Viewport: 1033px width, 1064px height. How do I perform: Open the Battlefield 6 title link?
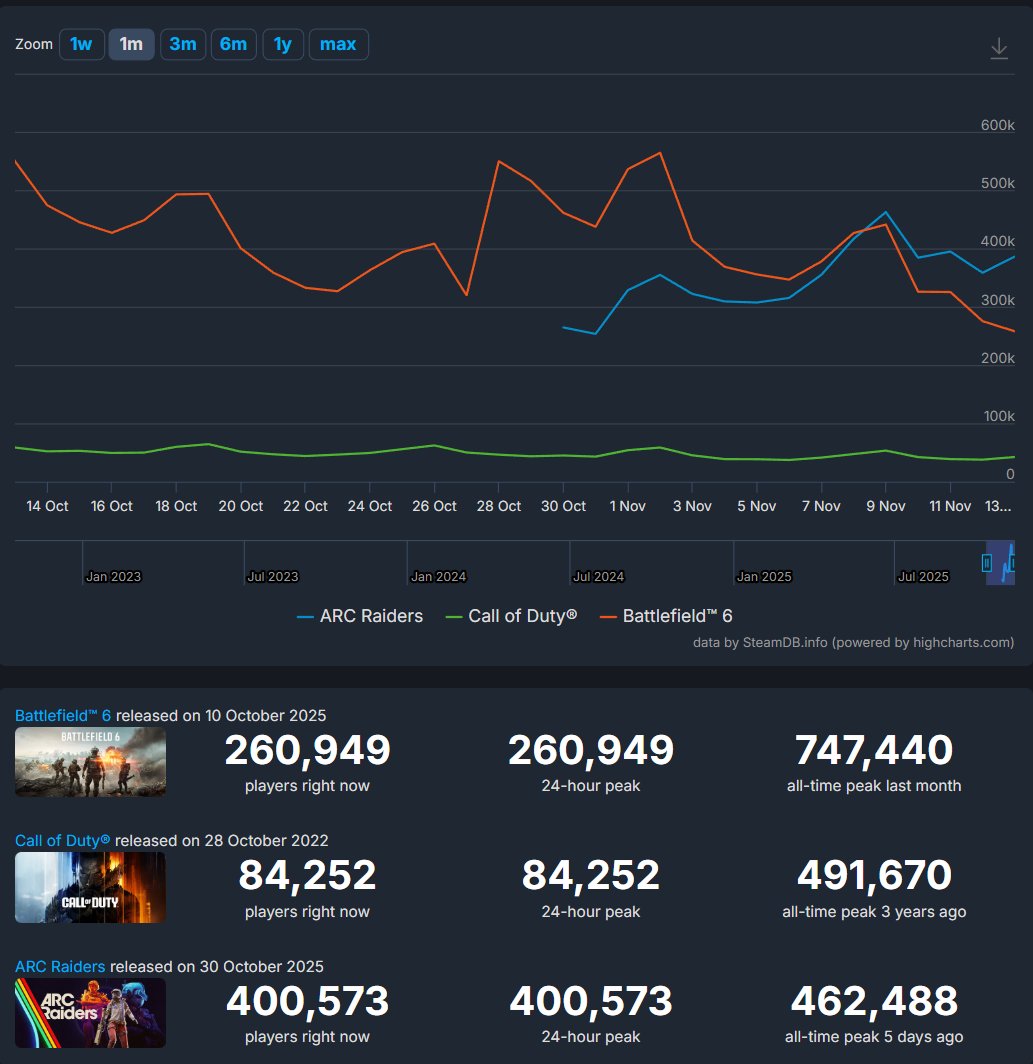[62, 716]
